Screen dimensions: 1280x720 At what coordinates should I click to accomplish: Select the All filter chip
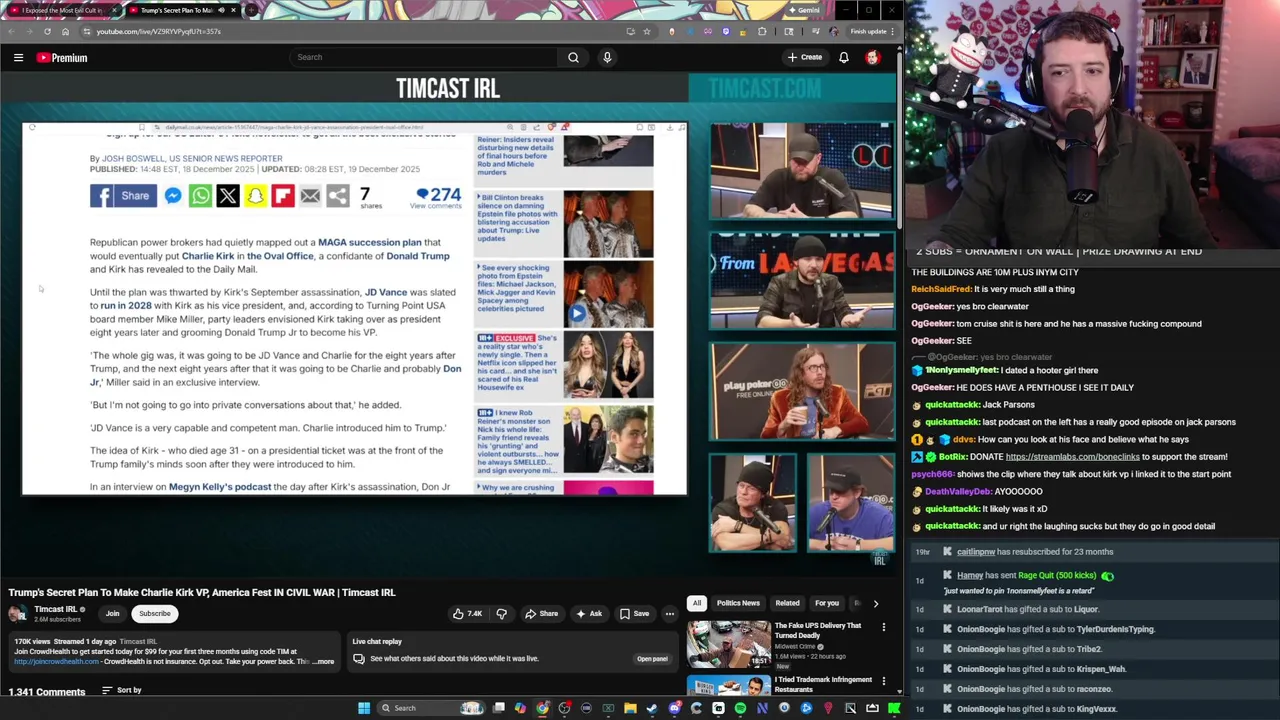(x=696, y=603)
